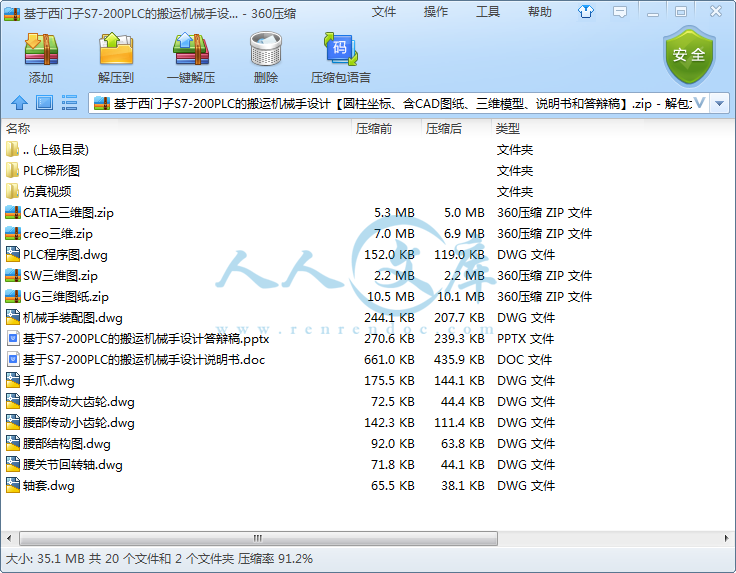The image size is (736, 573).
Task: Click the scrollbar left arrow
Action: pyautogui.click(x=9, y=538)
